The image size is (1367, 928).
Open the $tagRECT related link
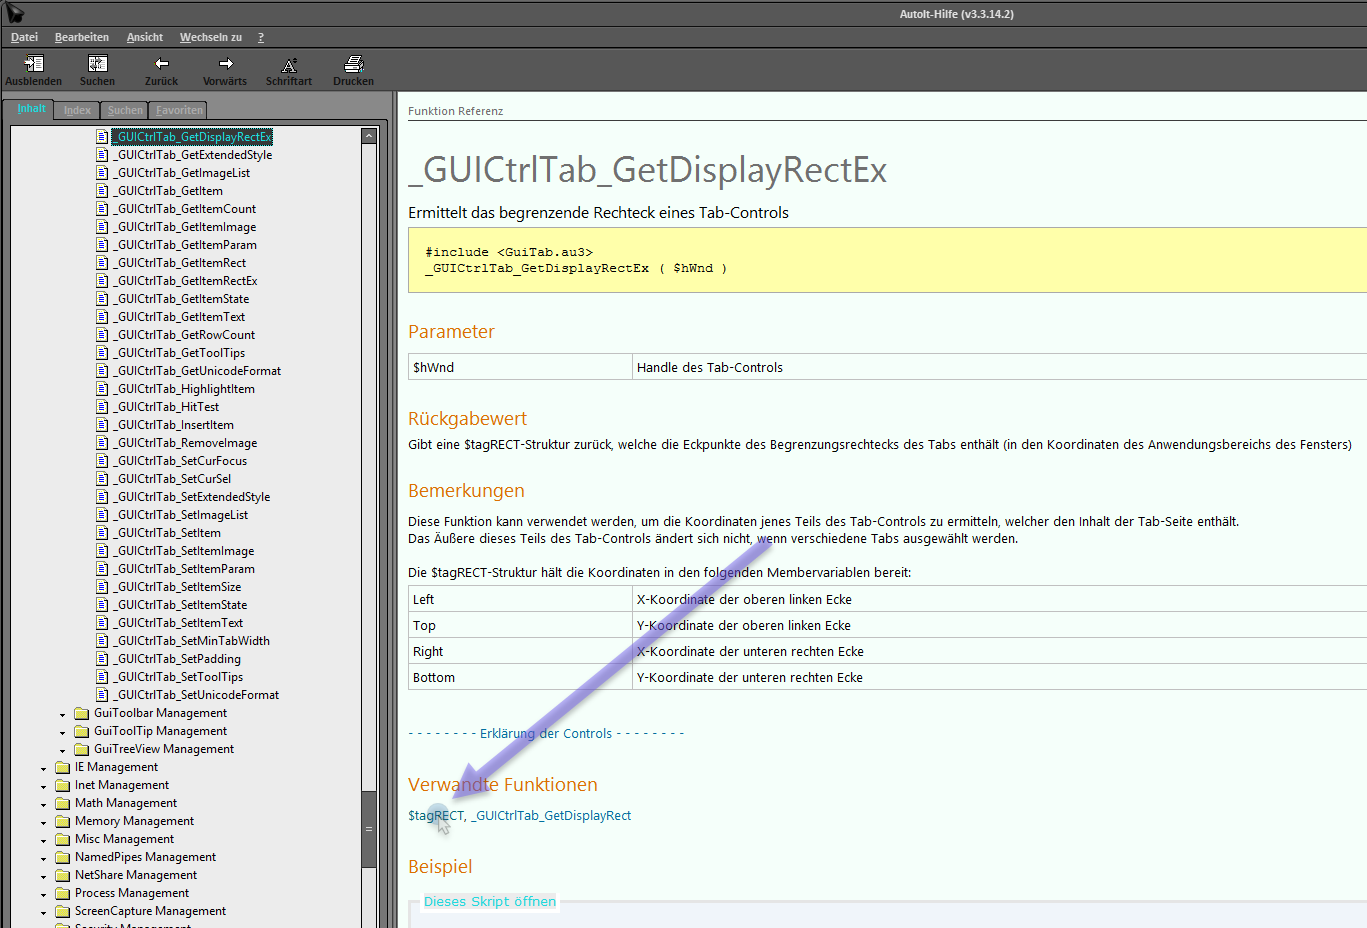pyautogui.click(x=435, y=816)
